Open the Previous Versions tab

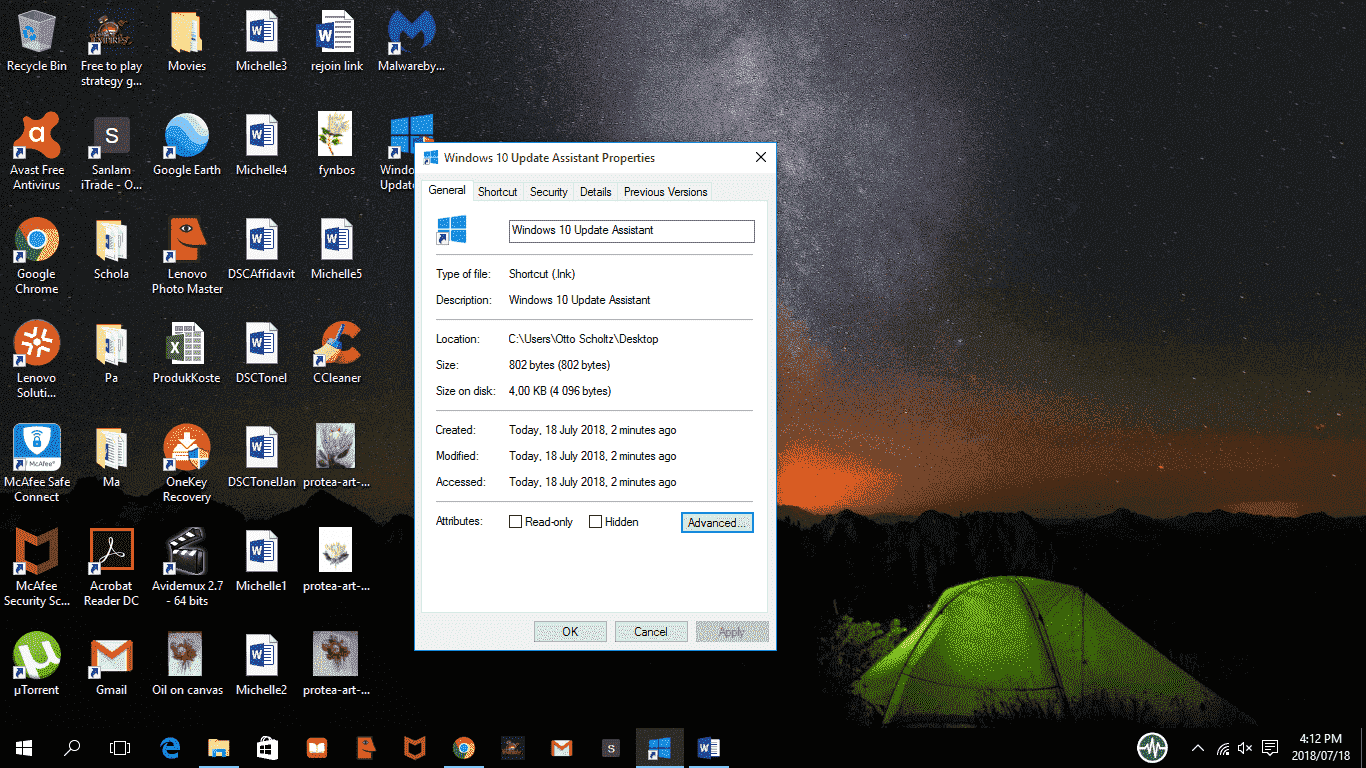[x=666, y=192]
